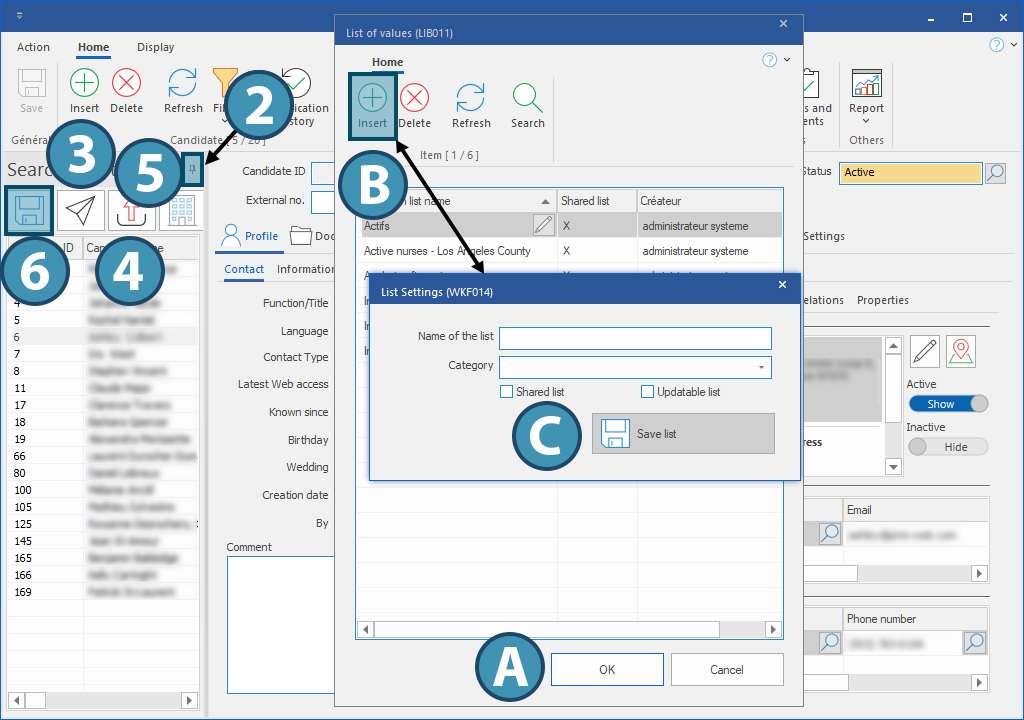Enable the Shared list checkbox
The width and height of the screenshot is (1024, 720).
point(507,392)
